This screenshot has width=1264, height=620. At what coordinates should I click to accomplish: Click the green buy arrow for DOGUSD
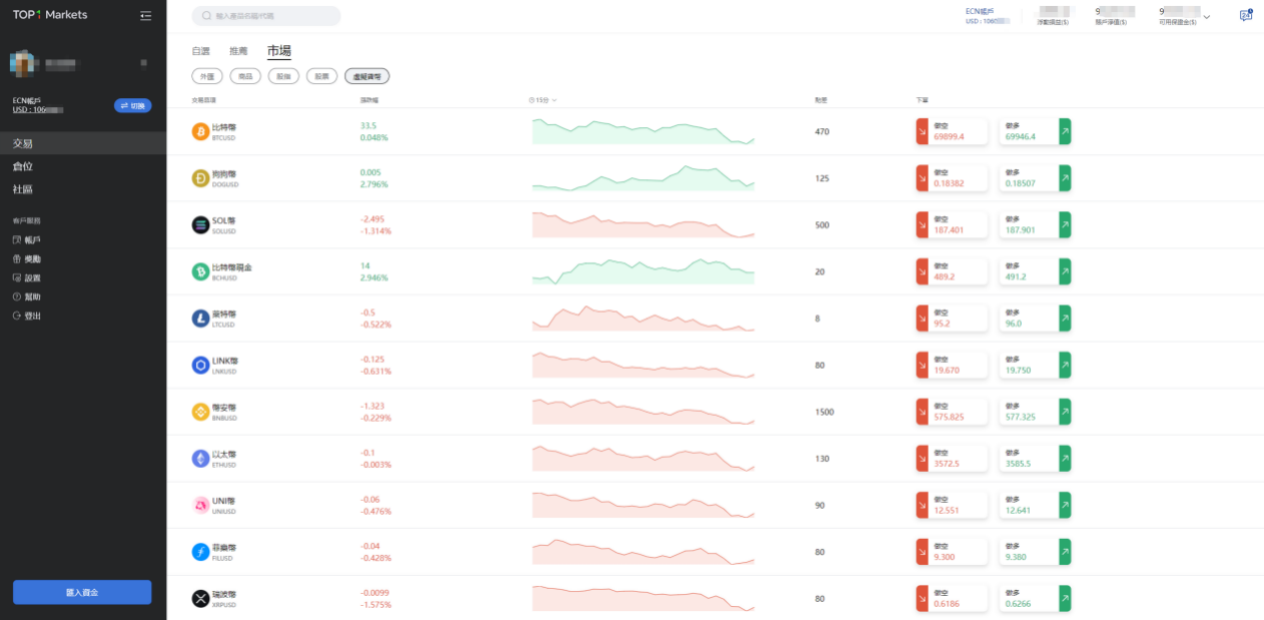click(1065, 179)
